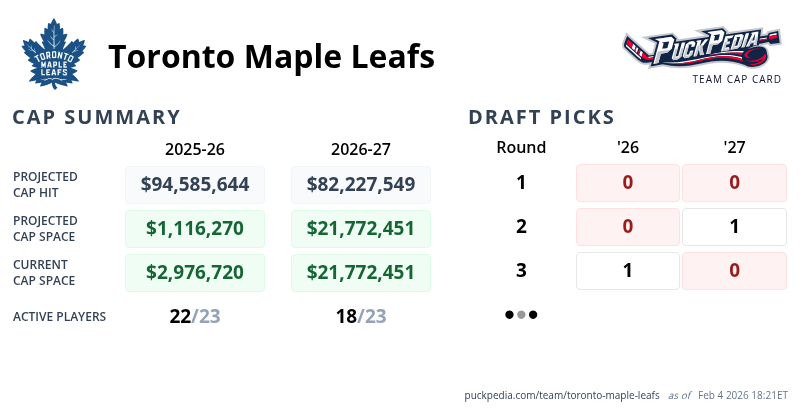The image size is (800, 418).
Task: Click the 2025-26 current cap space $2,976,720
Action: point(195,272)
